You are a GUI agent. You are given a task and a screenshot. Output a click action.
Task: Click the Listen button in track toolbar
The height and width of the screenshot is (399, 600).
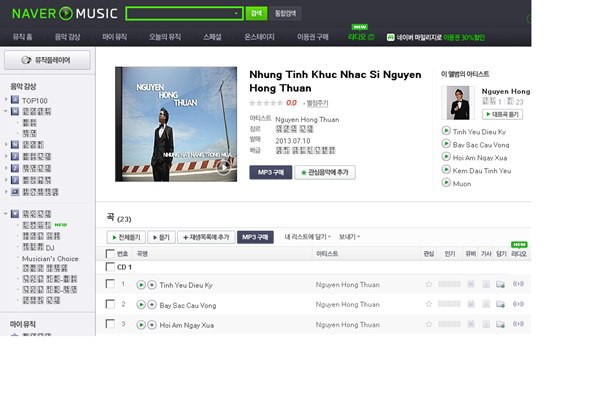161,237
